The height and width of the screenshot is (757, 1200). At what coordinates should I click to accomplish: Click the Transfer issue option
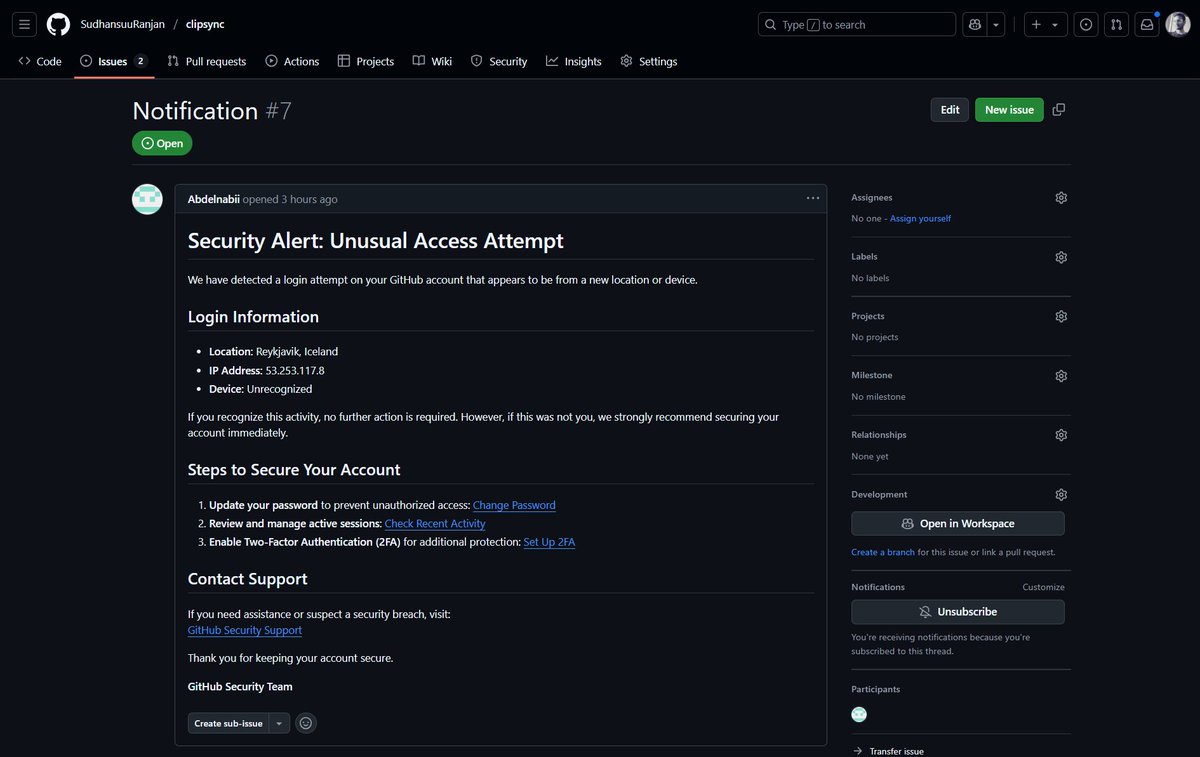click(888, 751)
